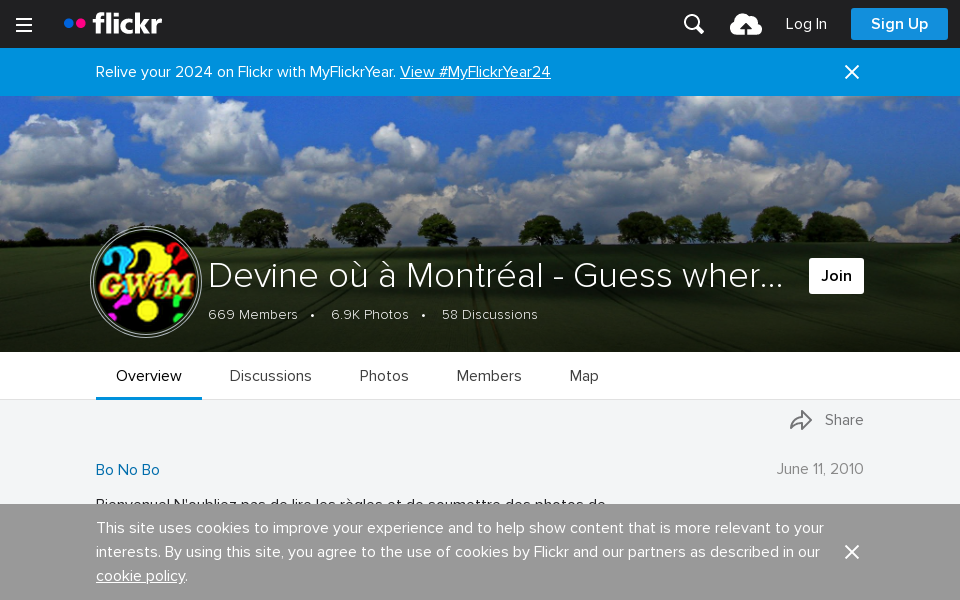The width and height of the screenshot is (960, 600).
Task: Close the cookie notice bar
Action: point(851,552)
